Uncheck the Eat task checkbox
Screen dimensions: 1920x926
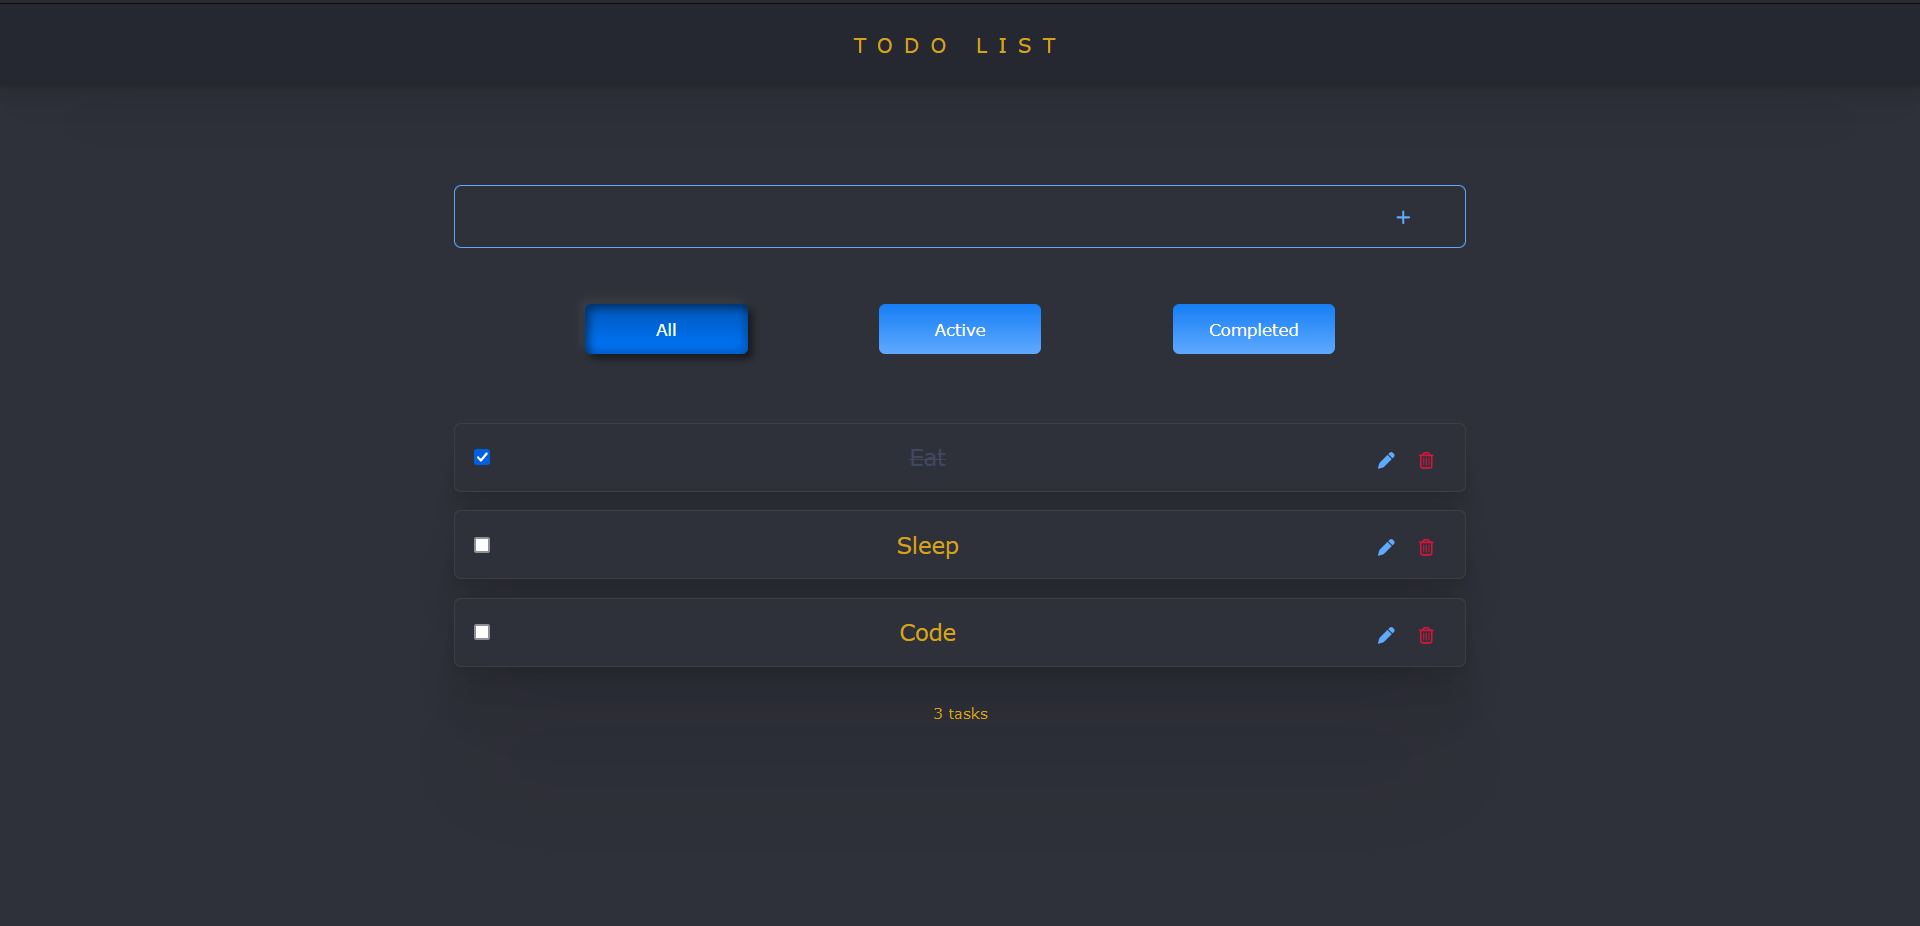coord(482,457)
